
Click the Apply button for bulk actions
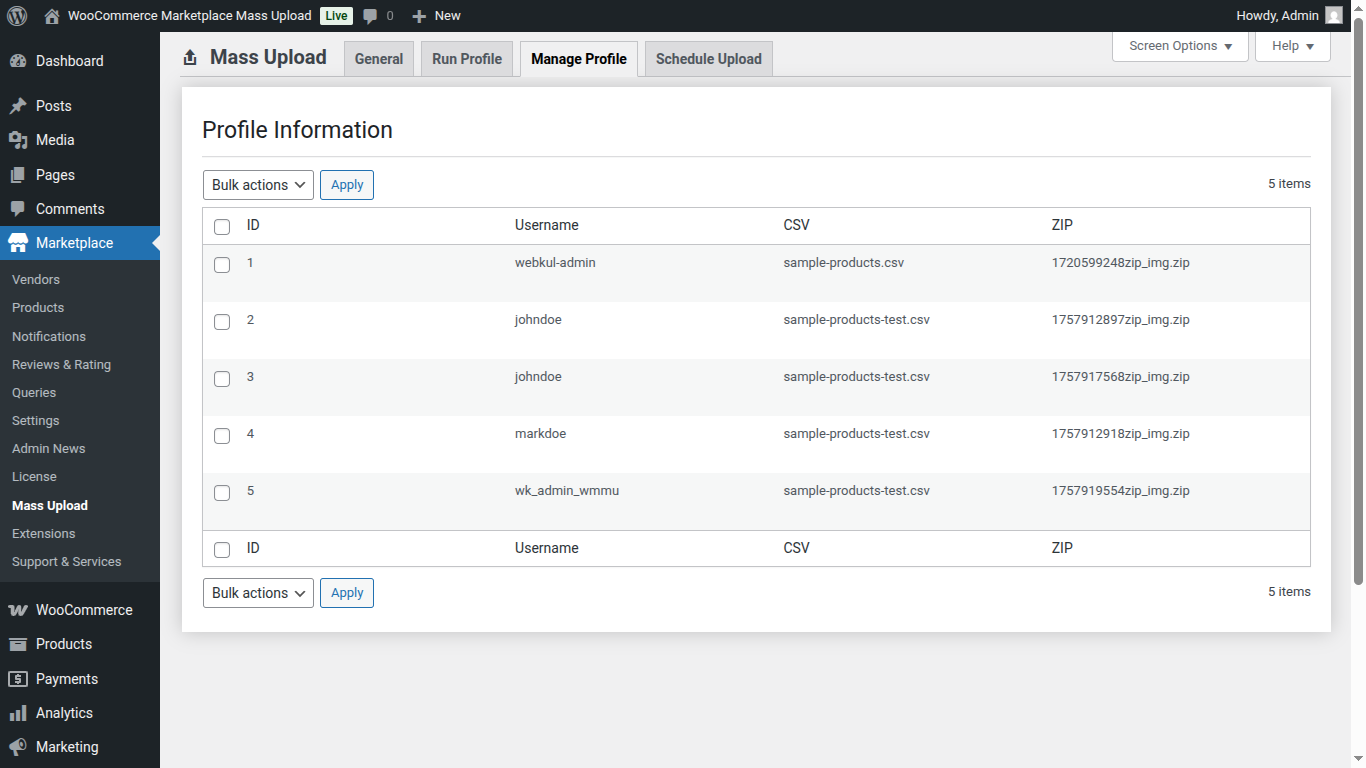(x=347, y=184)
